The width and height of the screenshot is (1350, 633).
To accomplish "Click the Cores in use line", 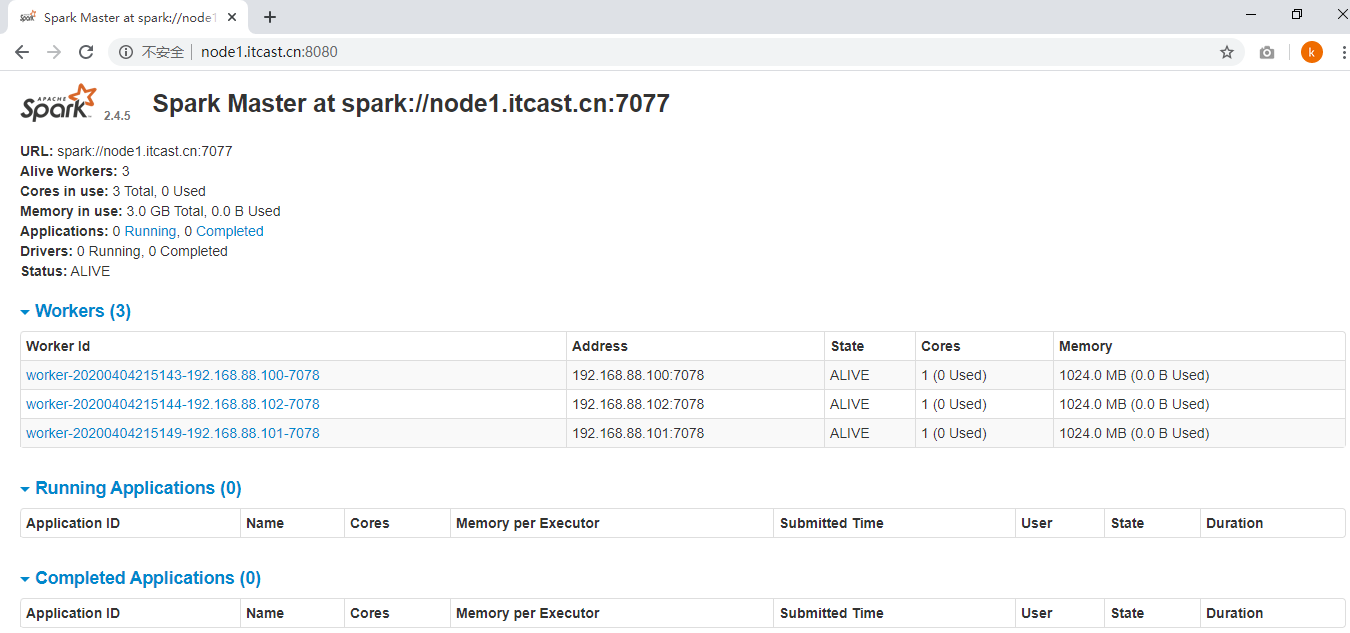I will [x=113, y=191].
